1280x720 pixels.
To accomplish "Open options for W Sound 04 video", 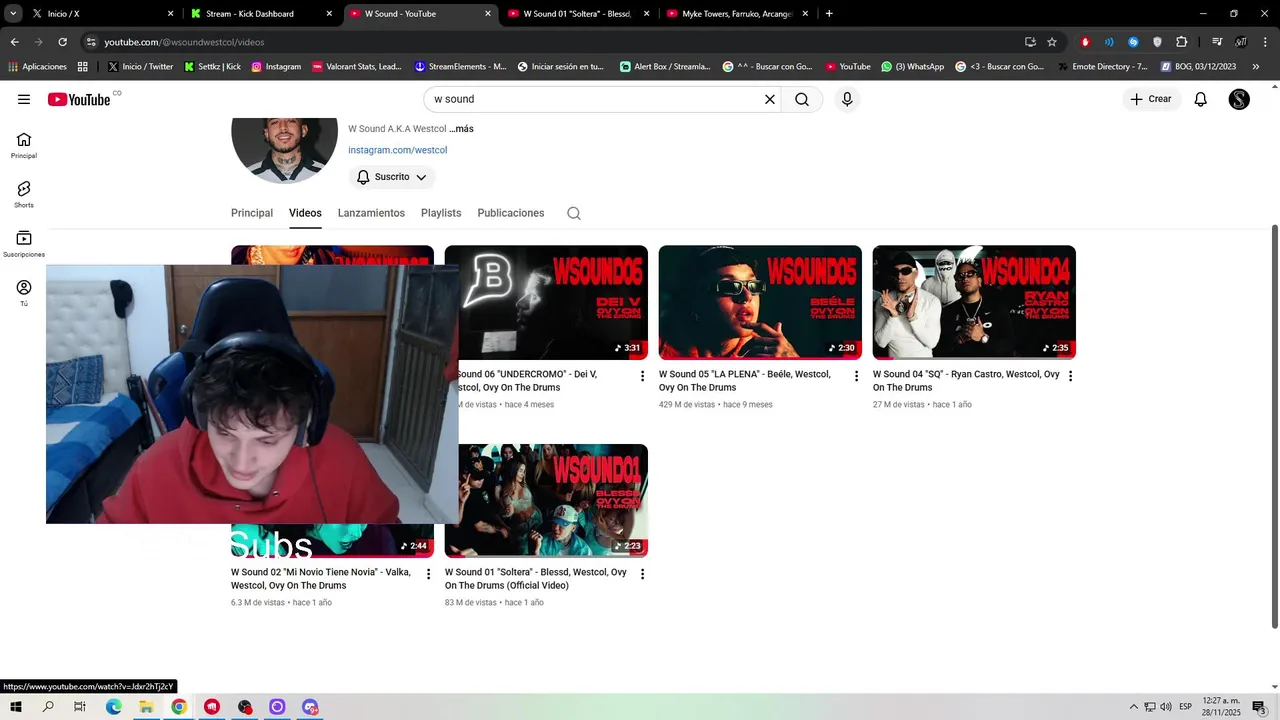I will coord(1070,376).
